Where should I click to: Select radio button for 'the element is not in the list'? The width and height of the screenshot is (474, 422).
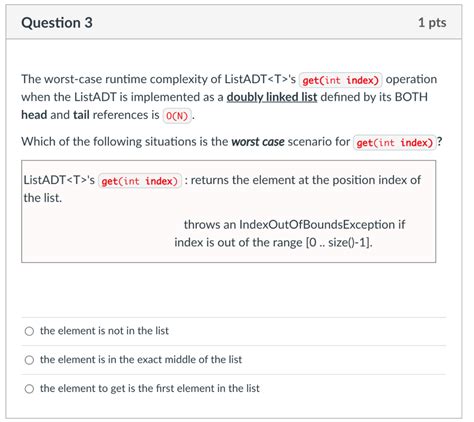[x=29, y=331]
